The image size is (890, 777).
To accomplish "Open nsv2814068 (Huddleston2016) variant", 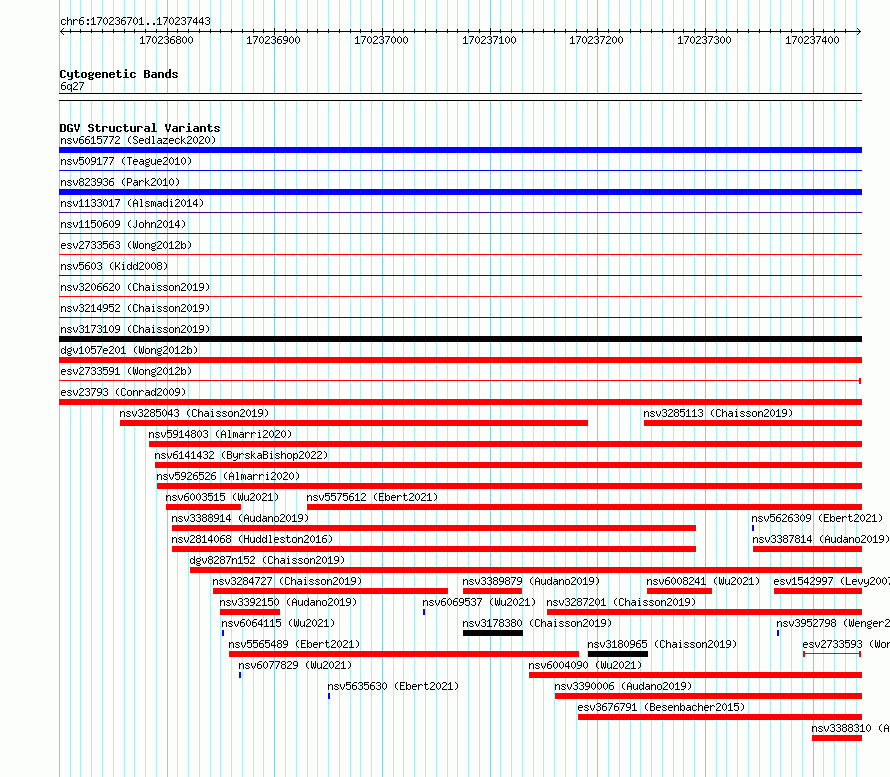I will [252, 539].
